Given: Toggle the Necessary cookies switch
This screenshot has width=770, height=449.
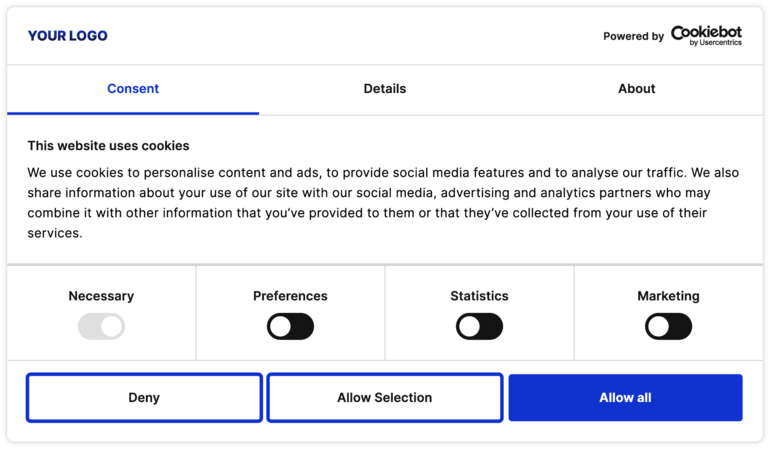Looking at the screenshot, I should tap(101, 326).
